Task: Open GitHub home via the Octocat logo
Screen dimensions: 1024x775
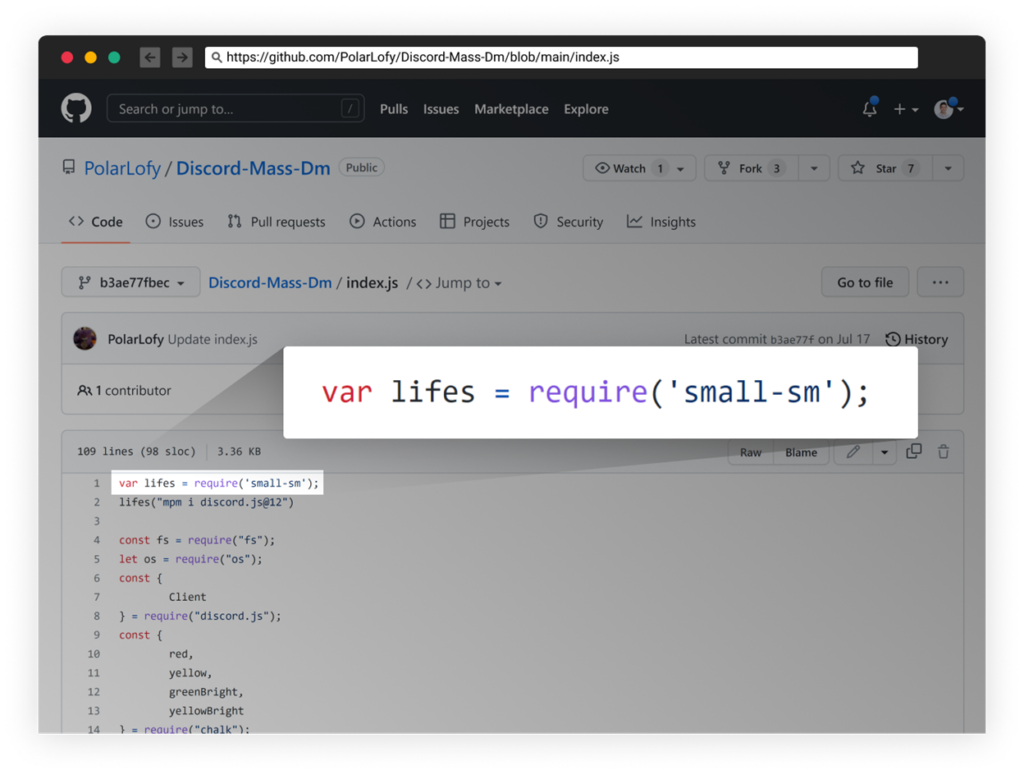Action: click(x=76, y=109)
